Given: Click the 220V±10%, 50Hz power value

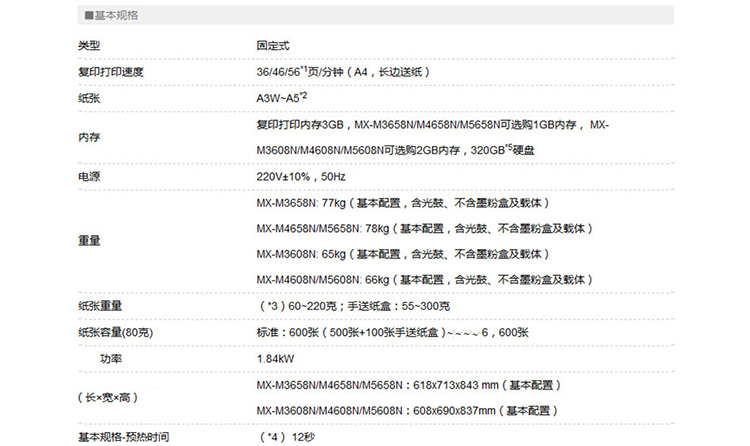Looking at the screenshot, I should (x=301, y=176).
